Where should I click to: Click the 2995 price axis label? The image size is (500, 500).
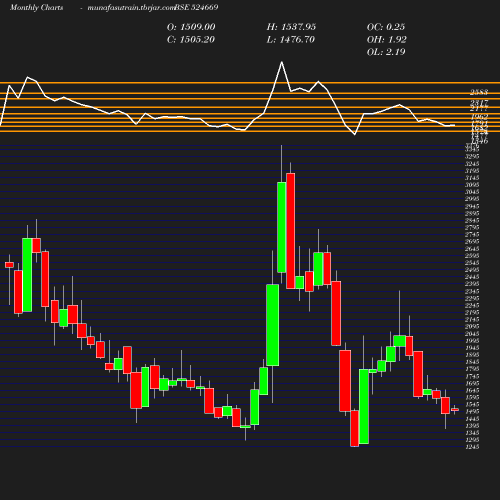coord(472,199)
